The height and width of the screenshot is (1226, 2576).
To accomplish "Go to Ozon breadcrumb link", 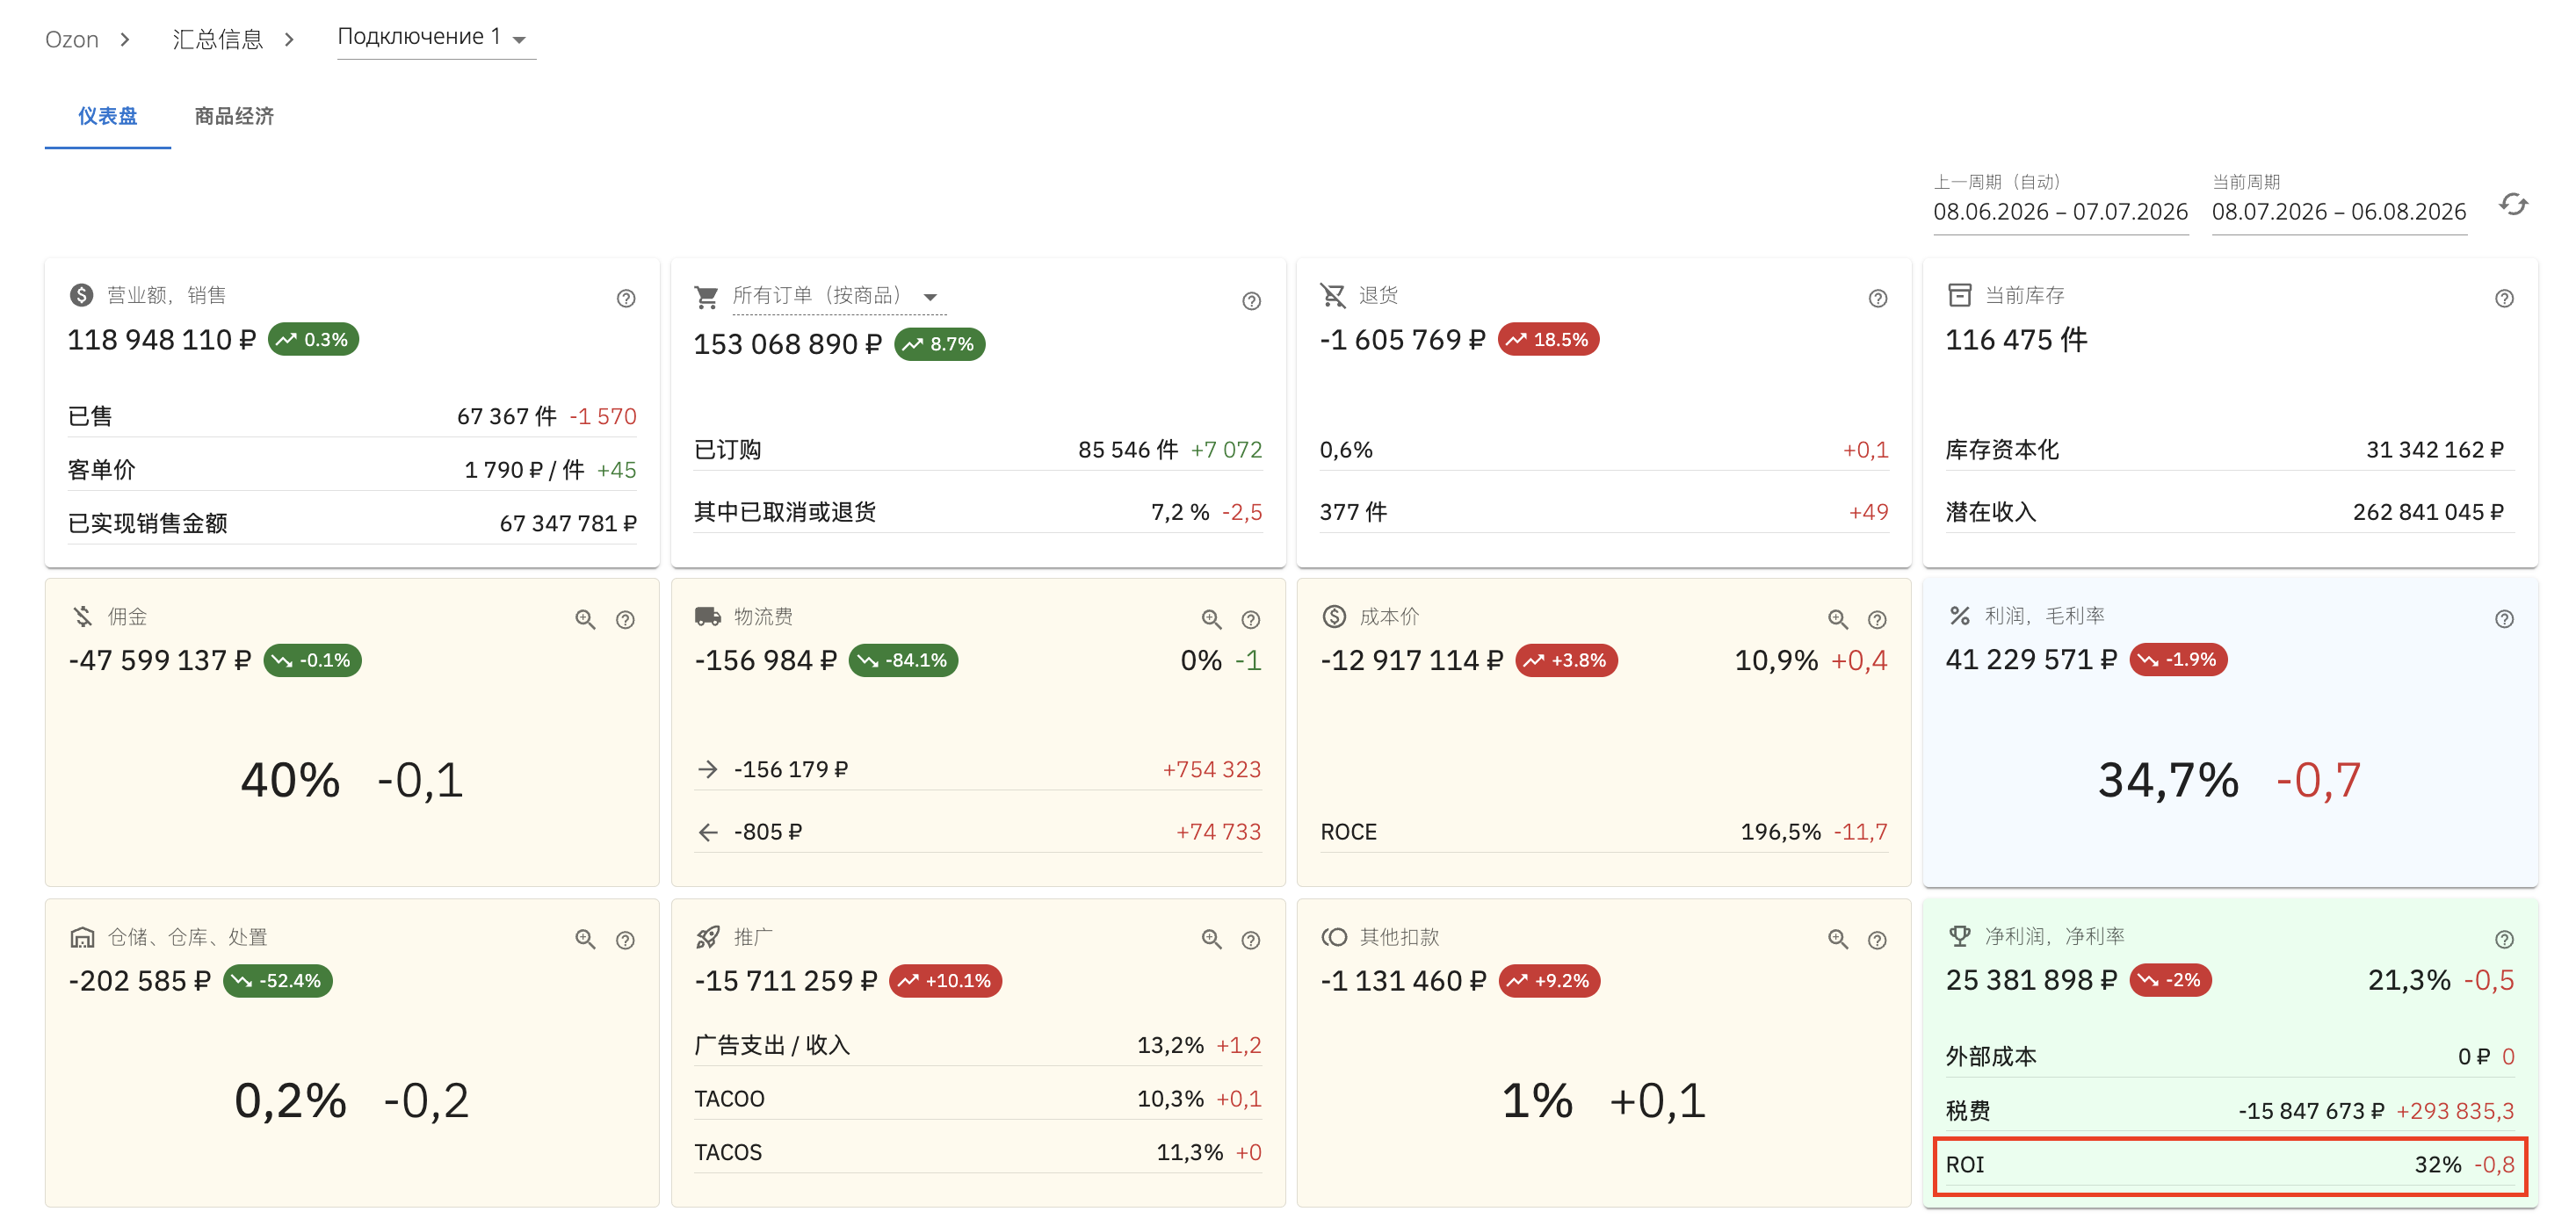I will [x=72, y=39].
